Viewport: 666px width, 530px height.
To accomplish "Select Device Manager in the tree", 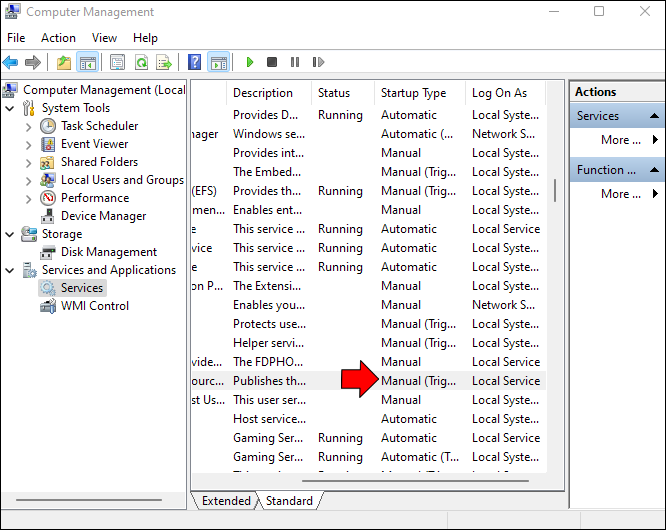I will pos(103,216).
